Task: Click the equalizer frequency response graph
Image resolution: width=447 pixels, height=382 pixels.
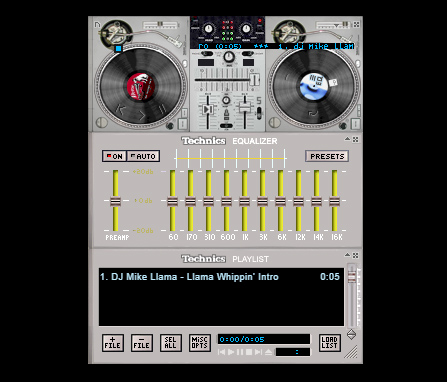Action: (x=230, y=158)
